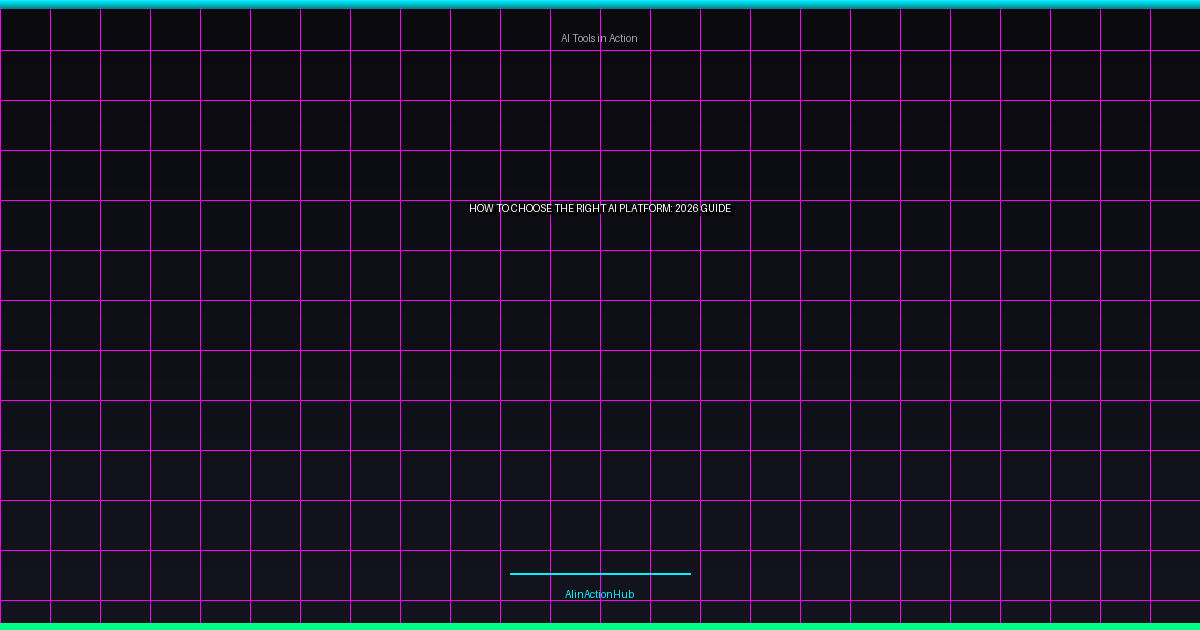1200x630 pixels.
Task: Click the word "Action" in the top caption
Action: click(x=623, y=38)
